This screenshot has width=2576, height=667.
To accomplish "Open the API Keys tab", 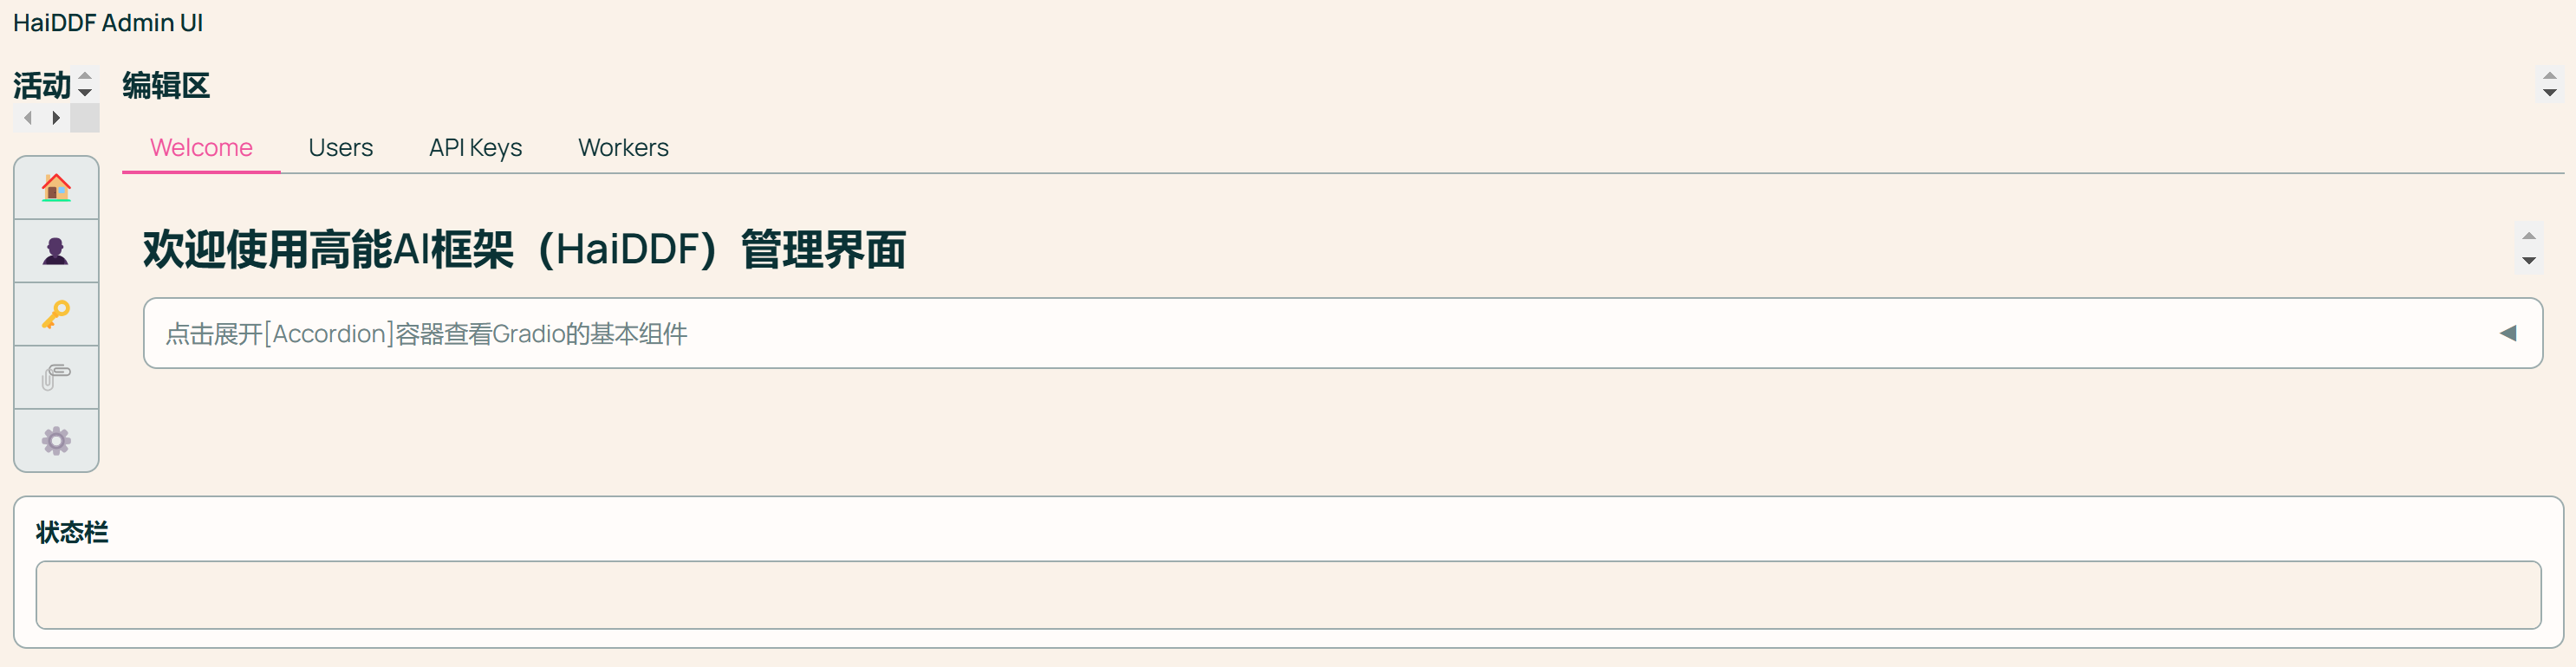I will pyautogui.click(x=475, y=148).
